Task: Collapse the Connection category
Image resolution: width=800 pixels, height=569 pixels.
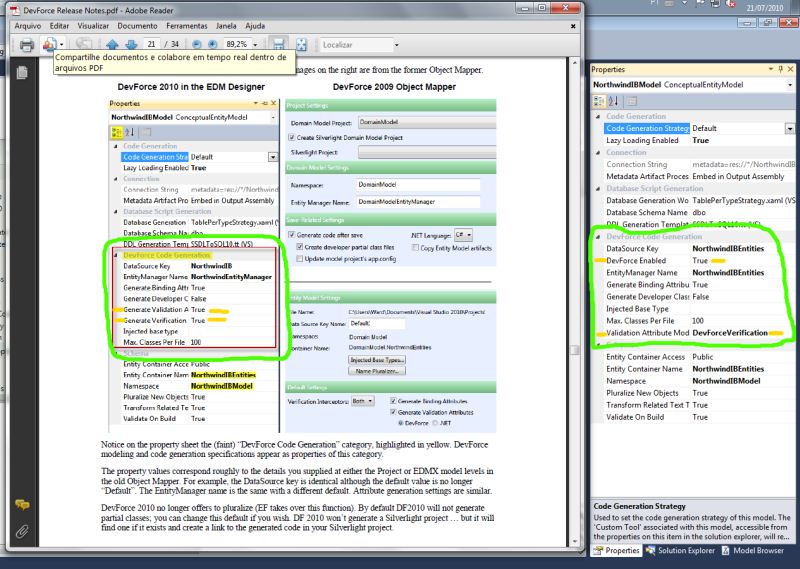Action: pos(597,152)
